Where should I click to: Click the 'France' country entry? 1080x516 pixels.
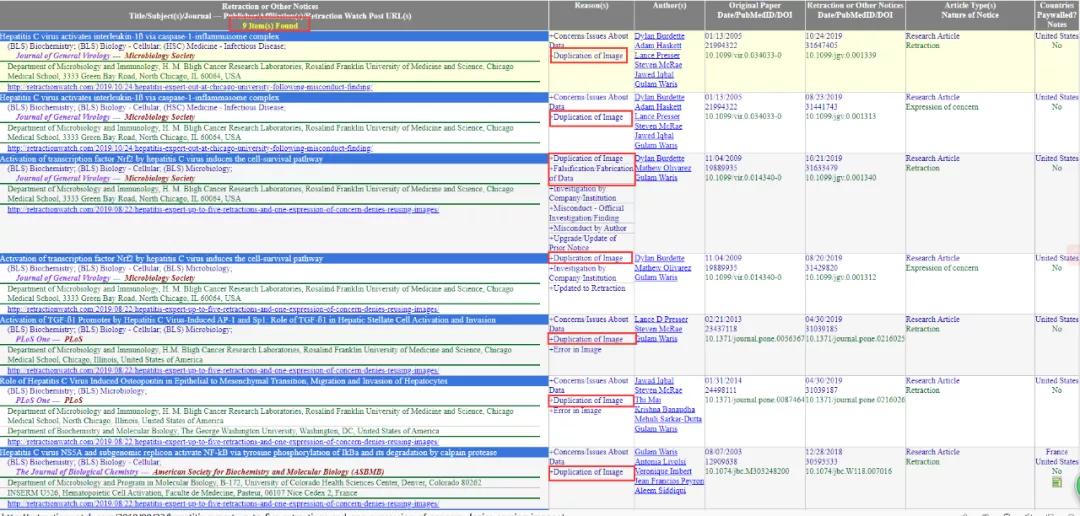(x=1057, y=453)
